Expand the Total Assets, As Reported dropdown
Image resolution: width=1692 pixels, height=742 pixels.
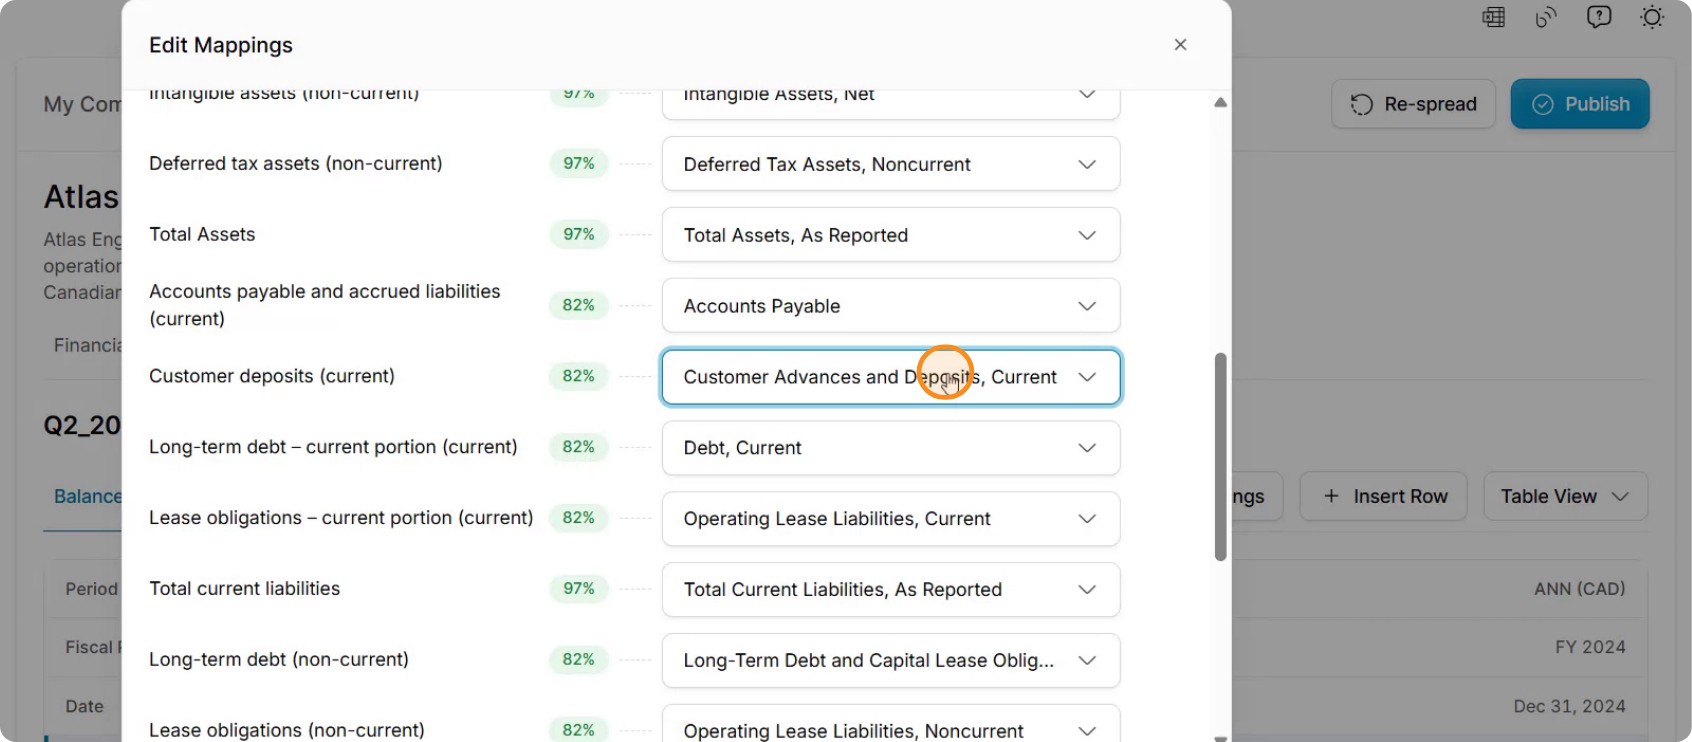[x=891, y=235]
